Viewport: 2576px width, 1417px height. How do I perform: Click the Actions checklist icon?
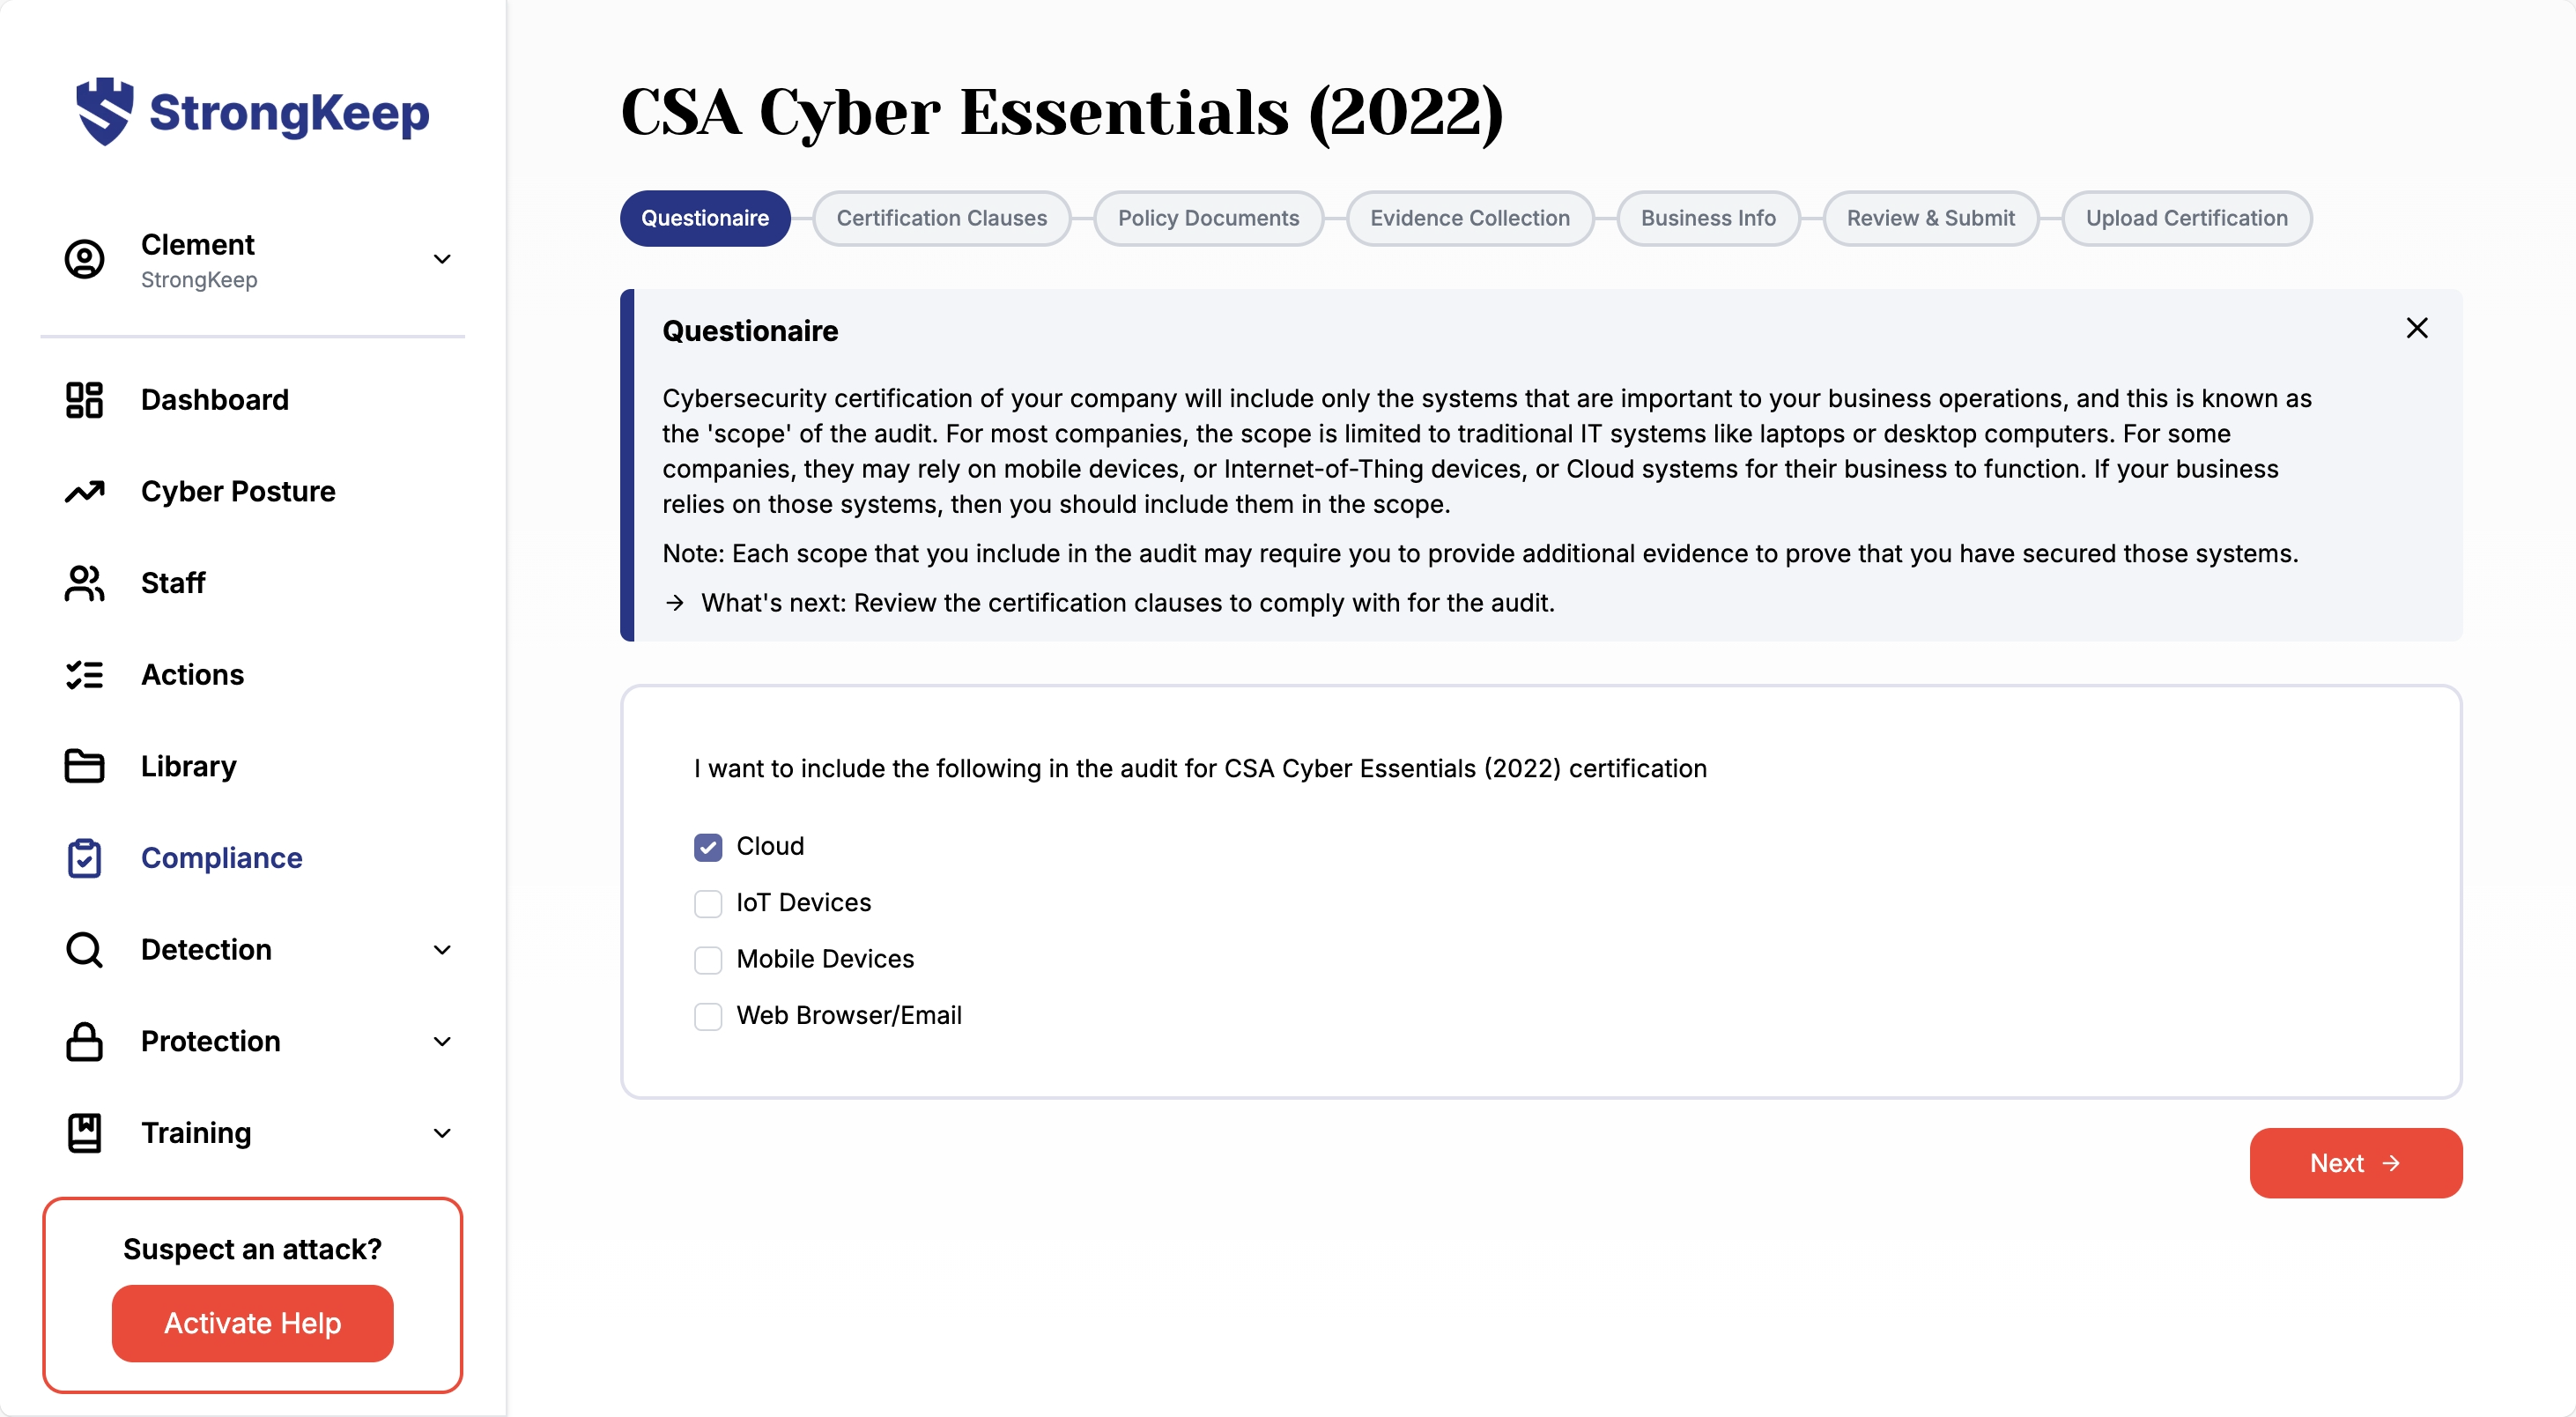84,675
